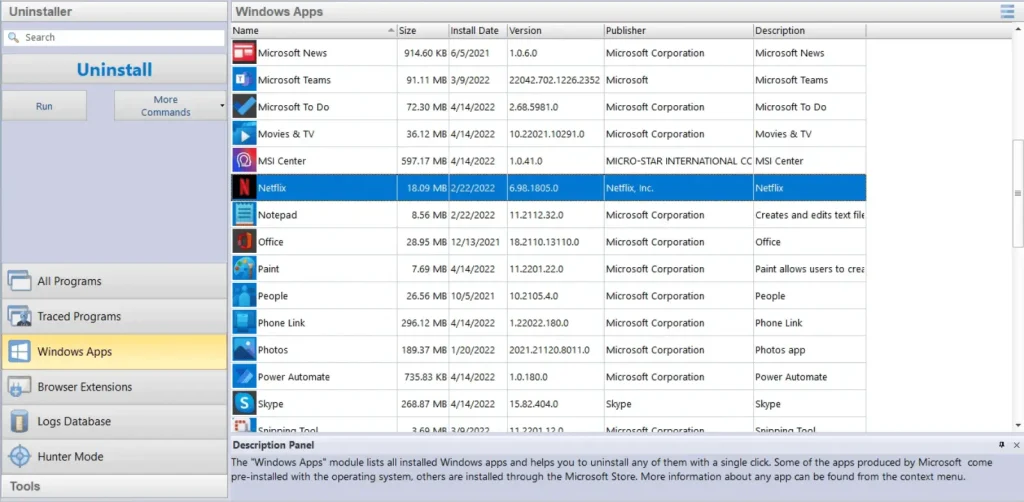Image resolution: width=1024 pixels, height=502 pixels.
Task: Open the view options menu icon in Windows Apps header
Action: click(x=1008, y=11)
